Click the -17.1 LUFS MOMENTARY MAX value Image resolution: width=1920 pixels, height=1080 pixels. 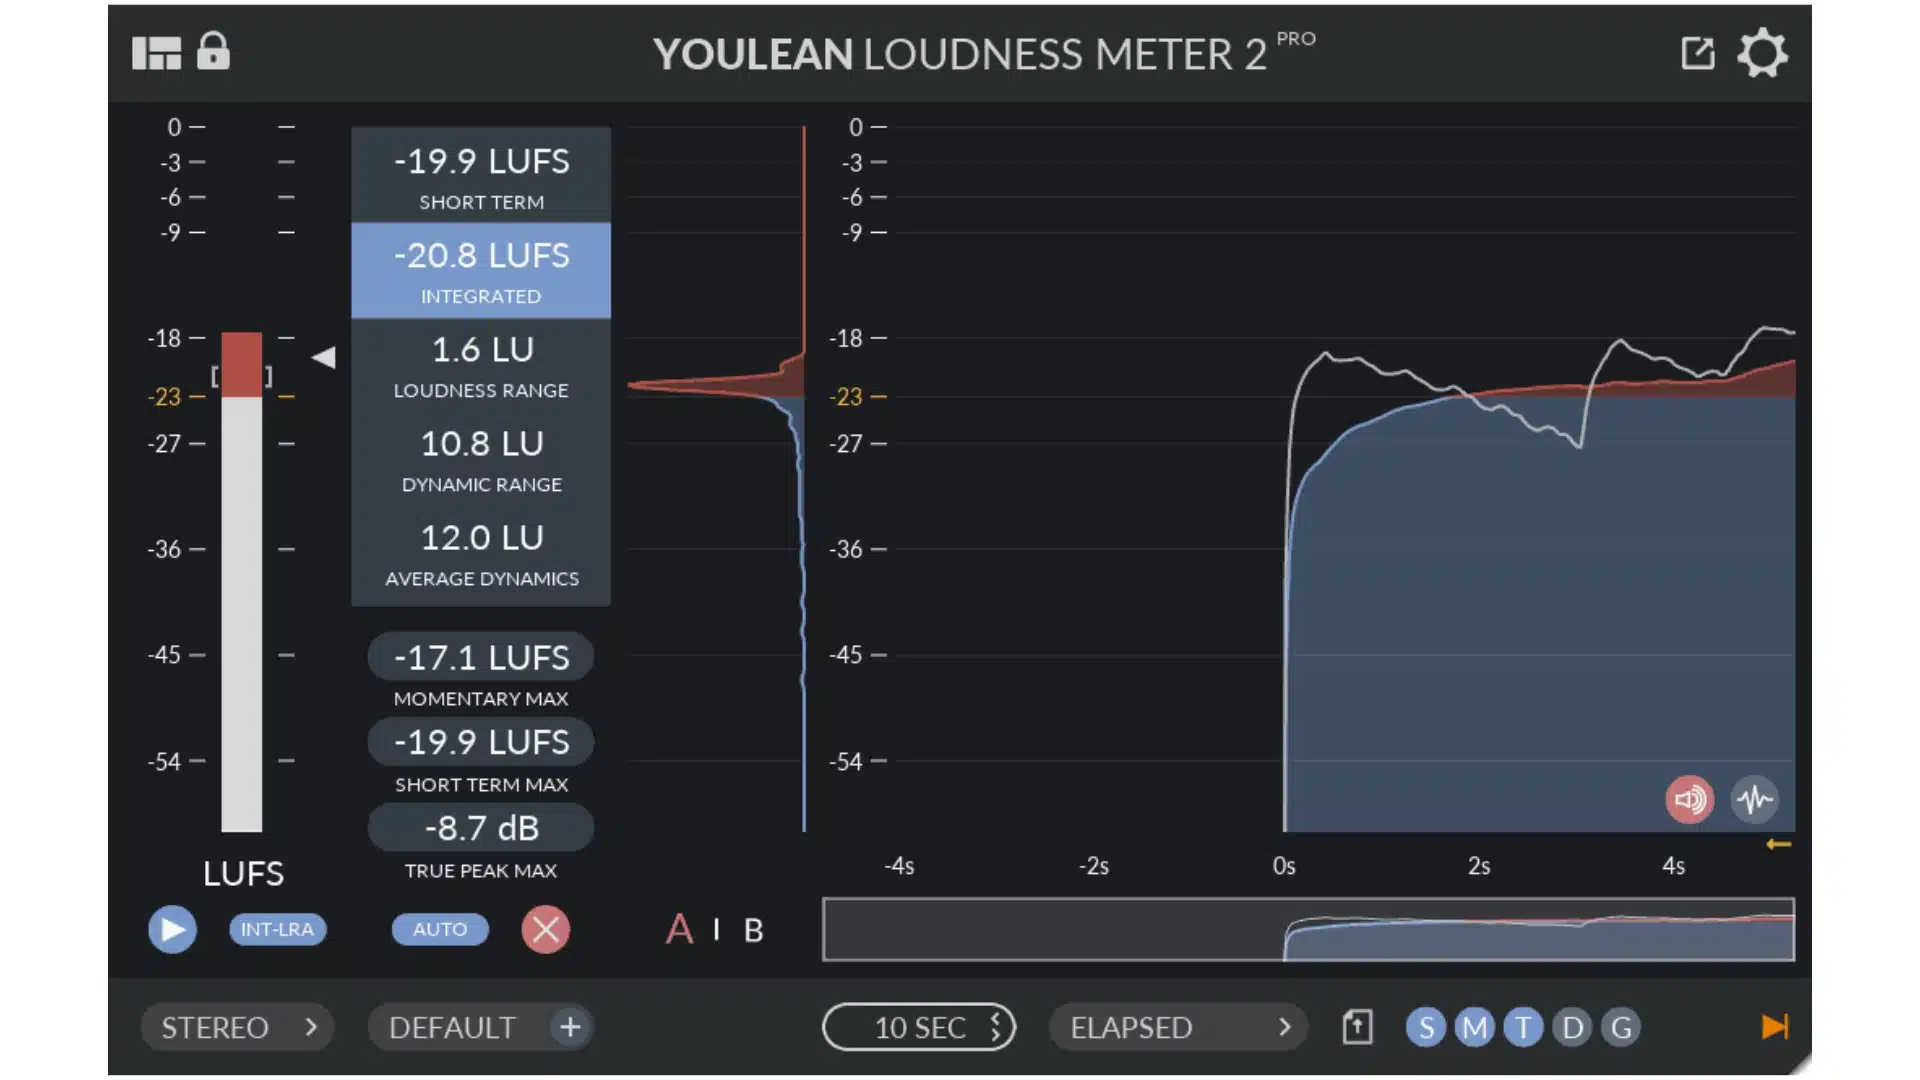click(481, 657)
